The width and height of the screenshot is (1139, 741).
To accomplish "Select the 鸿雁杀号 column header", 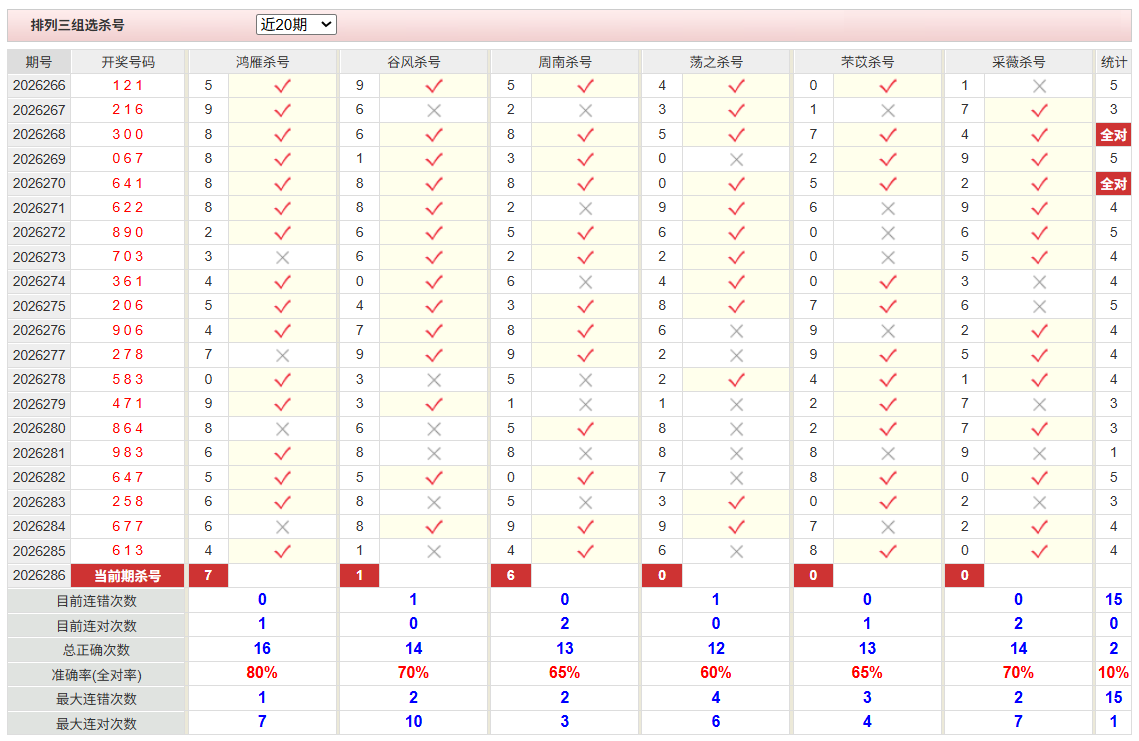I will pyautogui.click(x=263, y=62).
